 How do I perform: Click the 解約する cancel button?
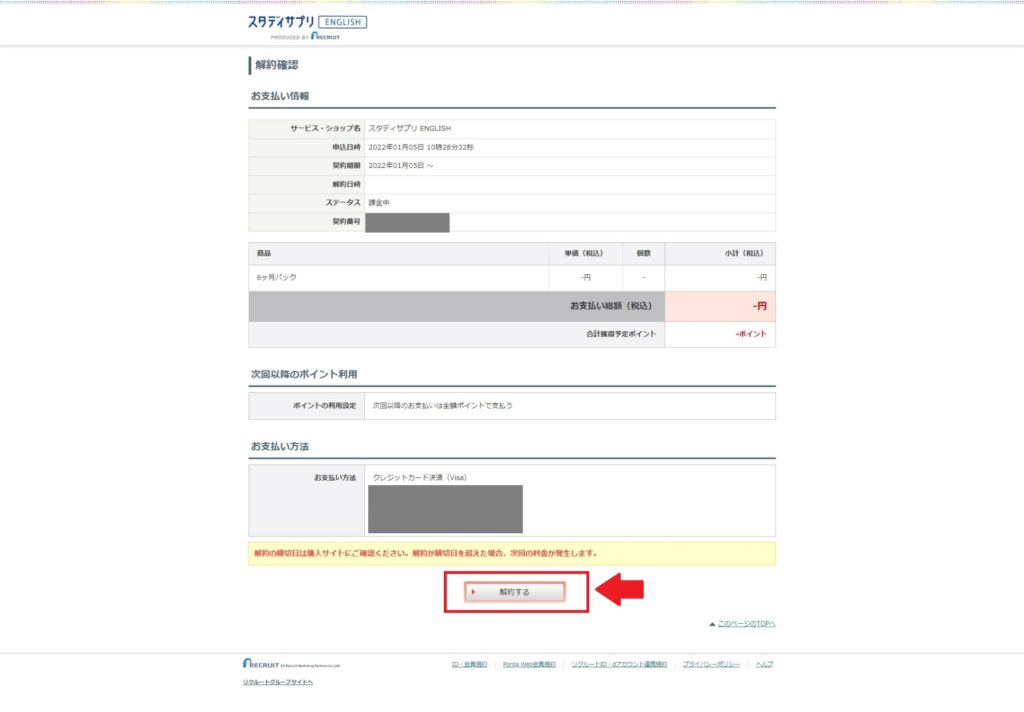pyautogui.click(x=515, y=592)
